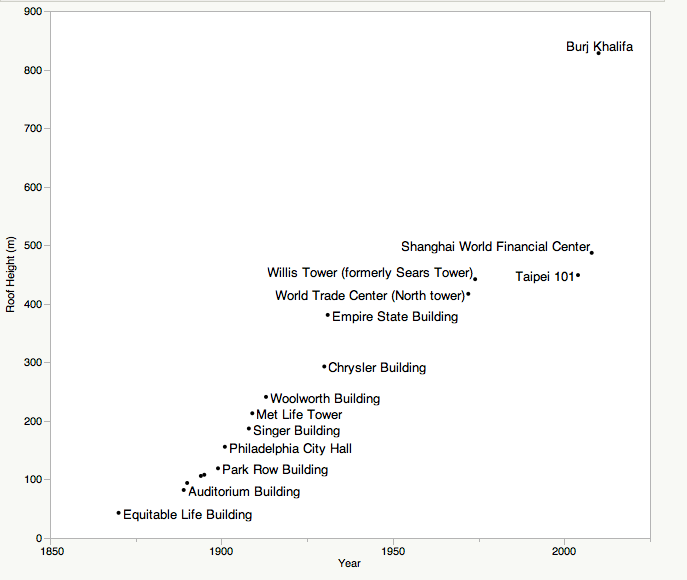The width and height of the screenshot is (687, 580).
Task: Click the 1850 tick label on Year axis
Action: pos(52,552)
